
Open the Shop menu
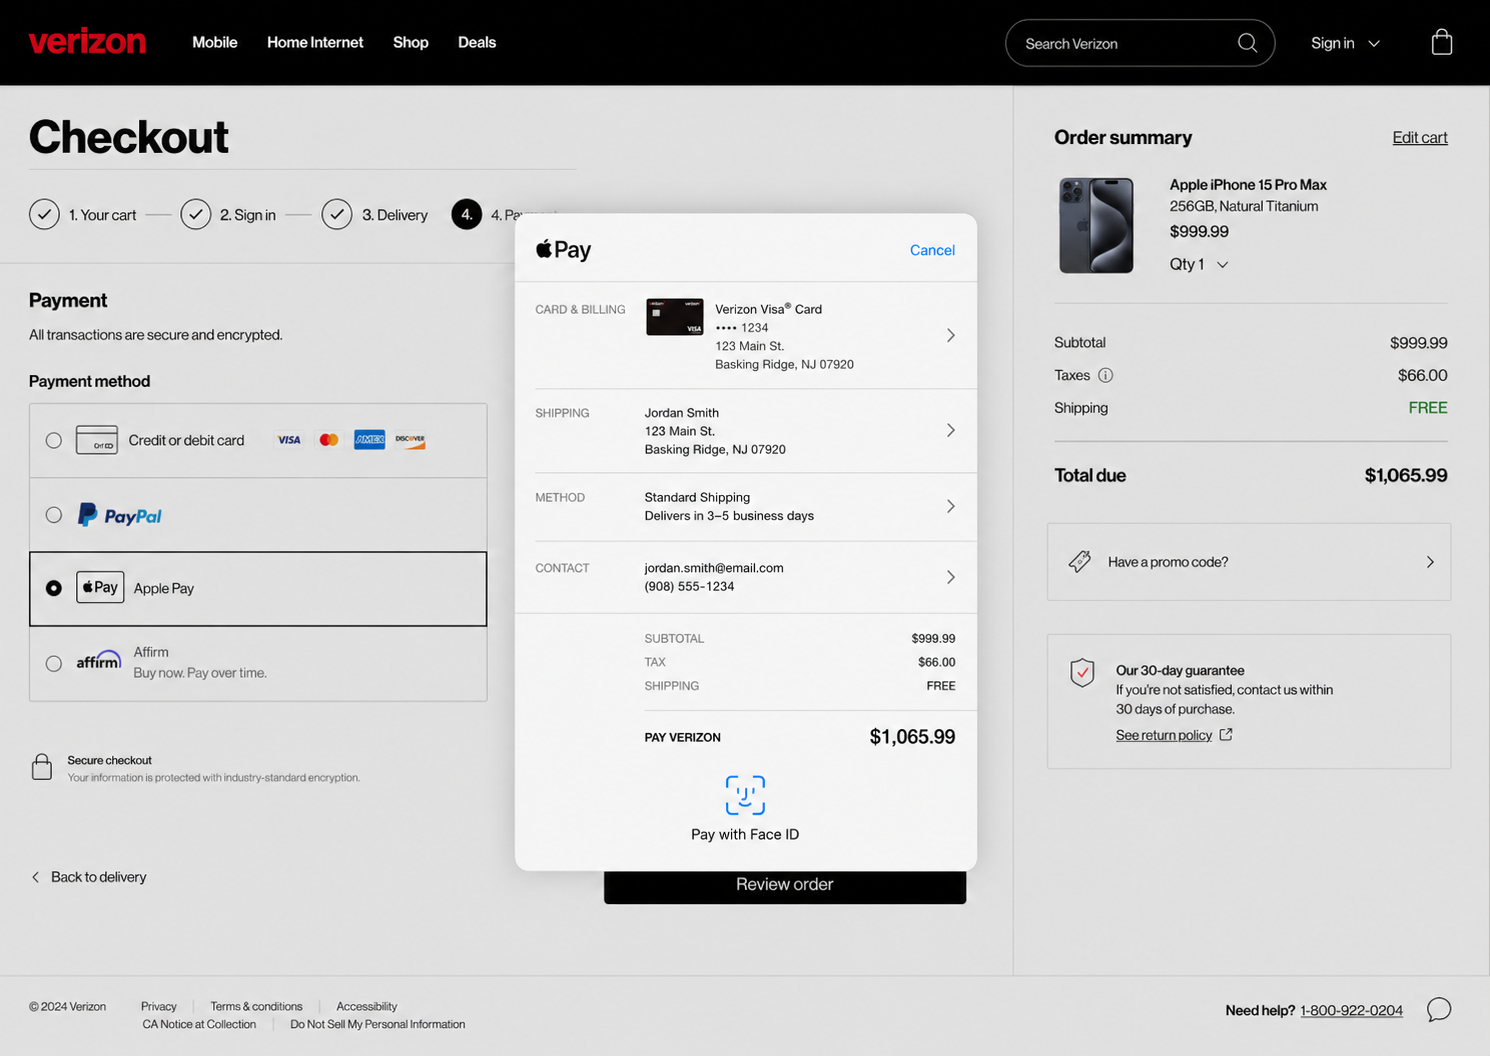(411, 42)
